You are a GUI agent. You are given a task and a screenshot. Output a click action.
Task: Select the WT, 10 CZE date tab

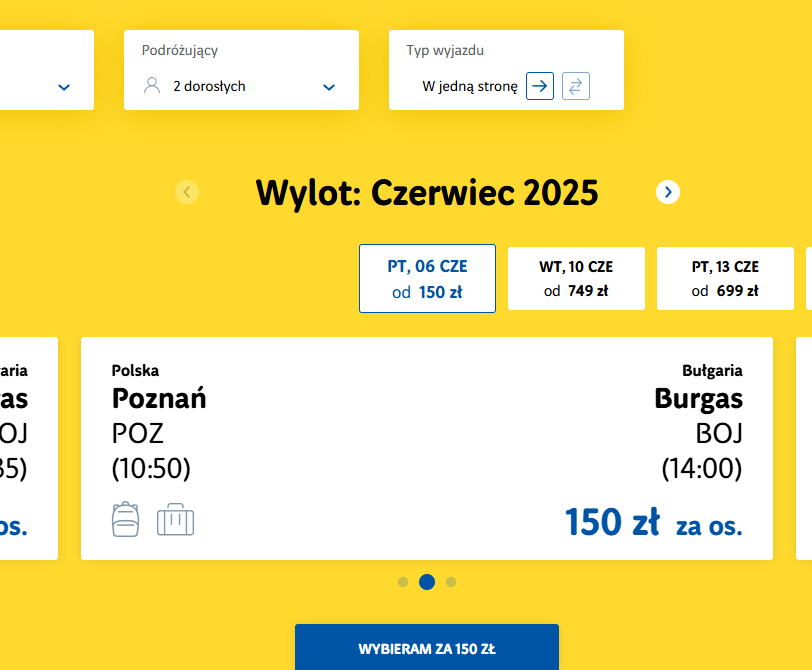tap(576, 279)
